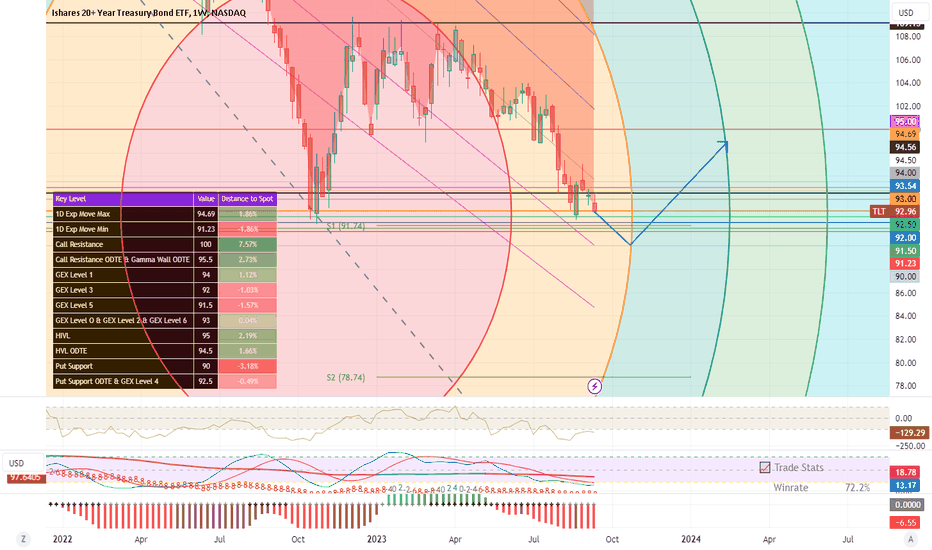Click the green 91.50 price label
Image resolution: width=932 pixels, height=550 pixels.
click(905, 251)
